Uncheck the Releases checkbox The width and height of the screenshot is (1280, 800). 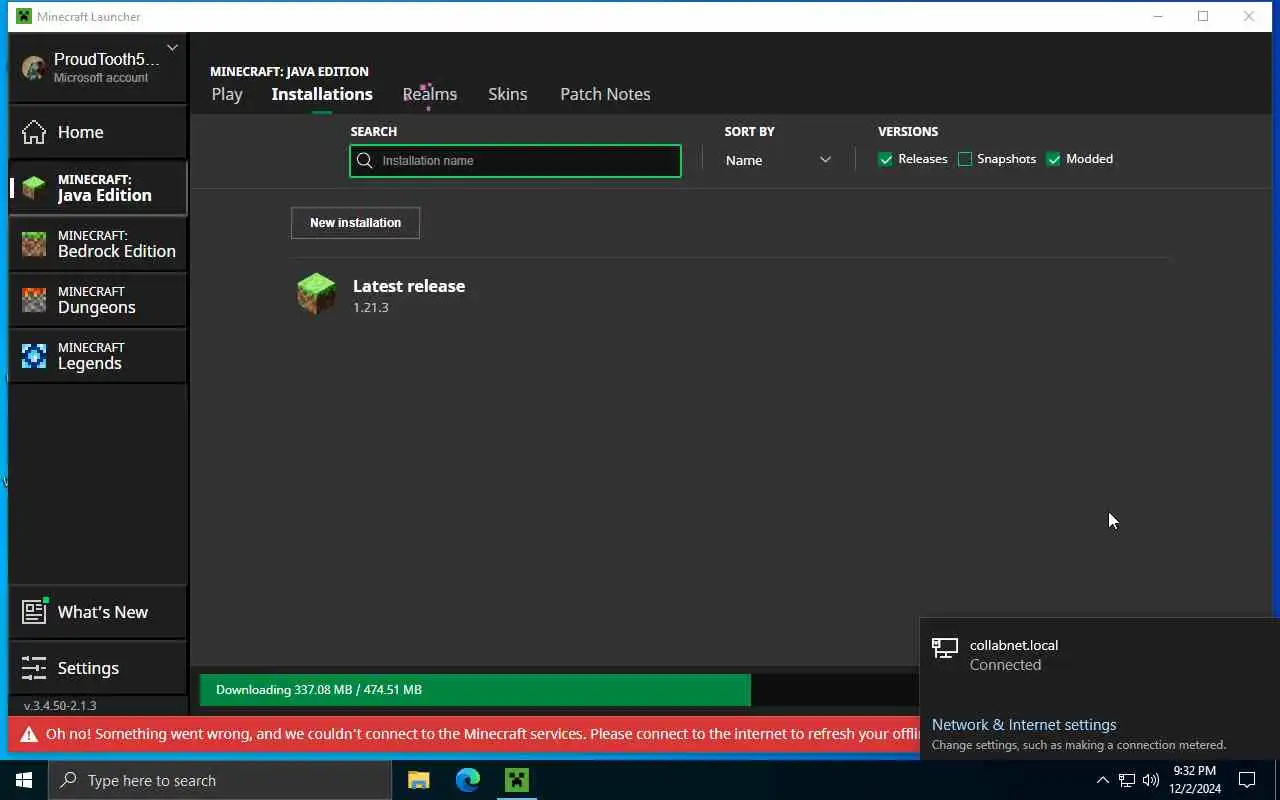(x=885, y=159)
